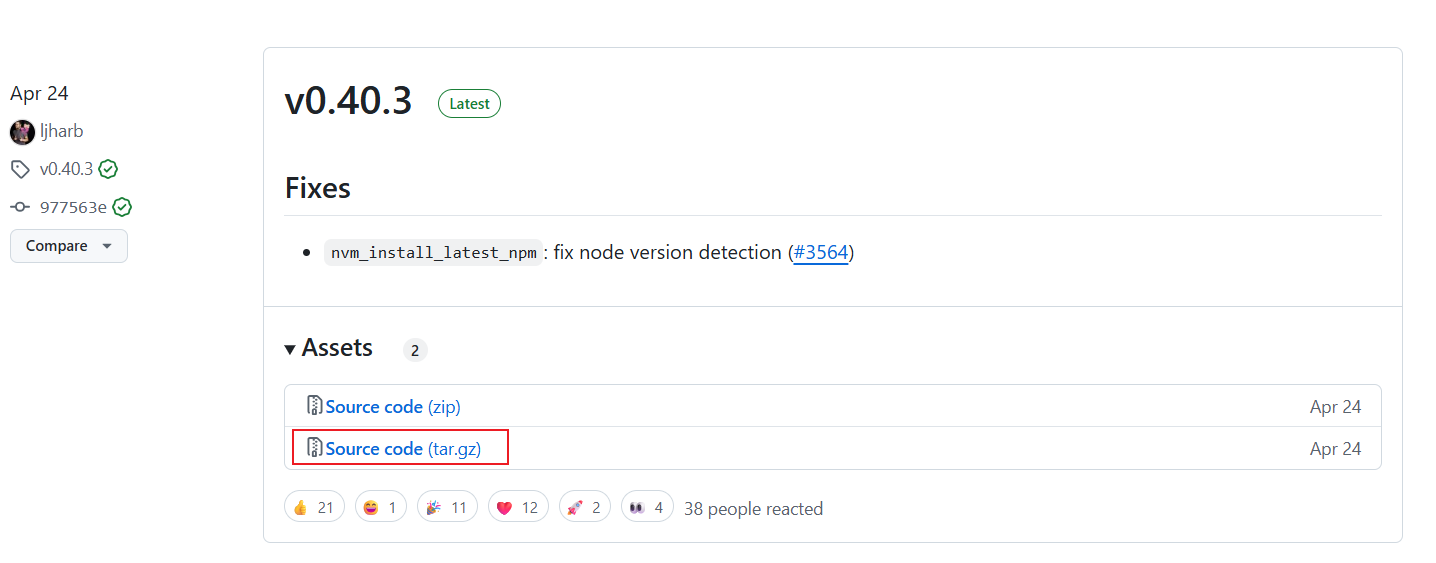Click verified checkmark next to v0.40.3 tag
Image resolution: width=1436 pixels, height=563 pixels.
(108, 169)
